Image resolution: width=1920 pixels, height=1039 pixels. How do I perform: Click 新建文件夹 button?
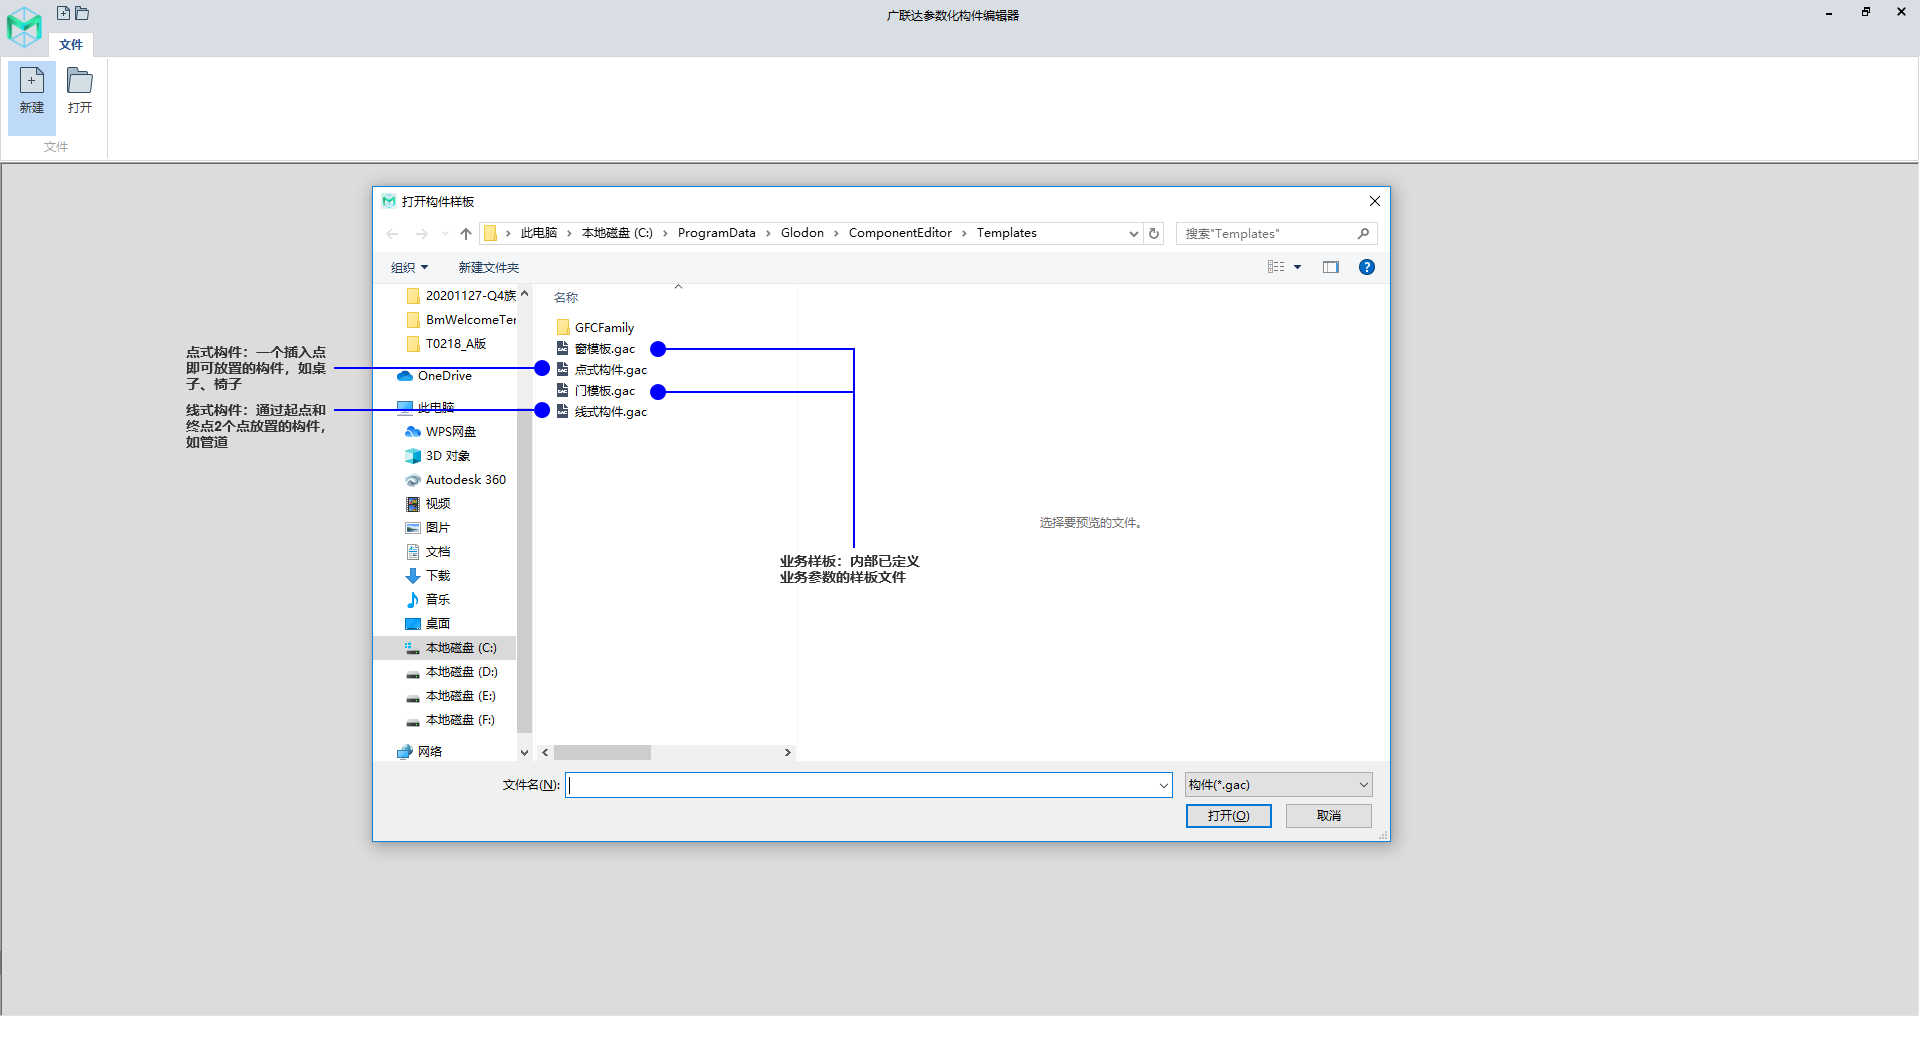[489, 267]
